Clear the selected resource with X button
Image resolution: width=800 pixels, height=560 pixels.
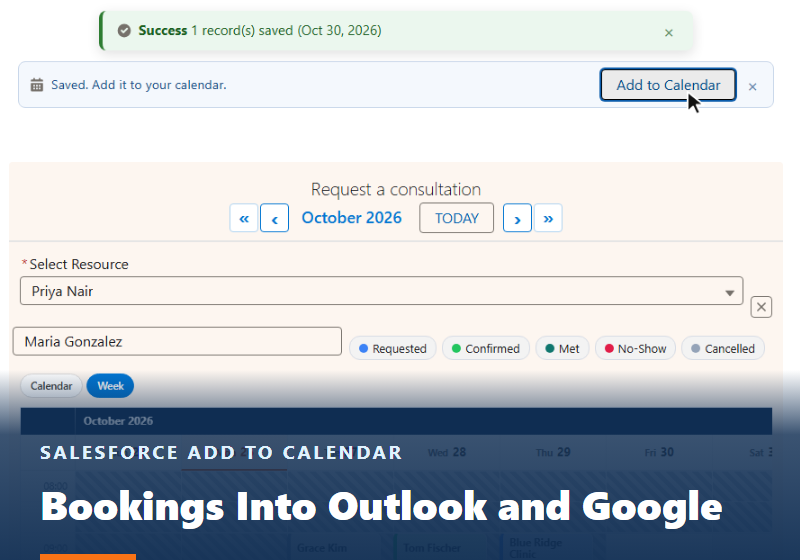tap(761, 307)
